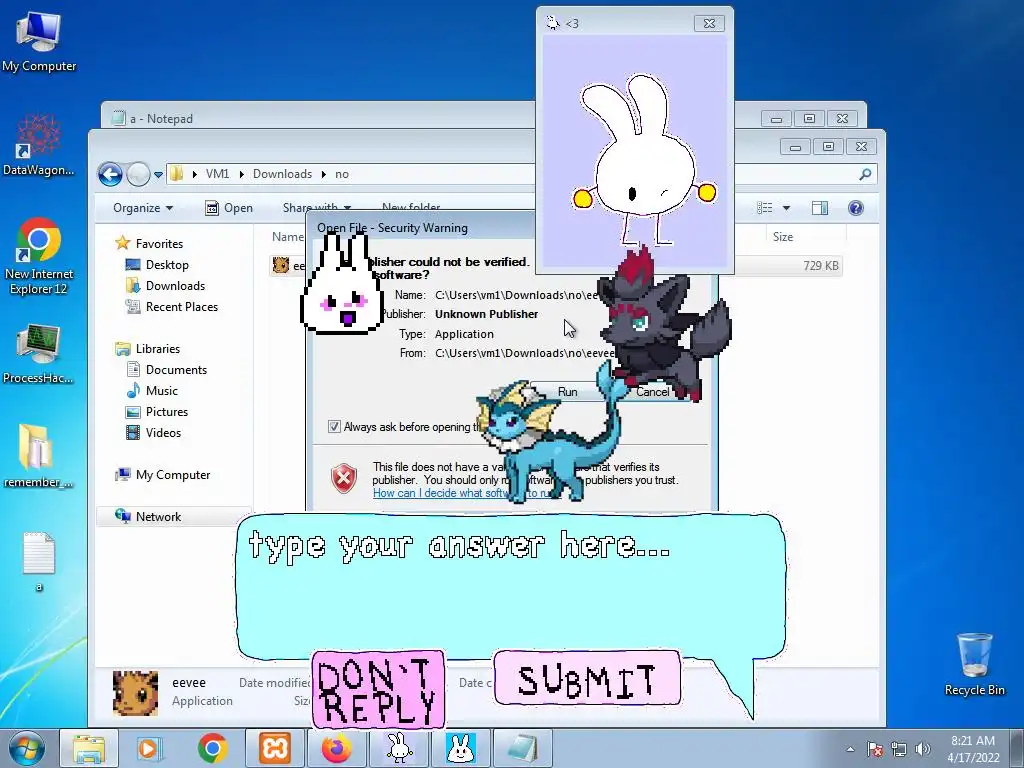Click Explorer search magnifier icon

[x=865, y=174]
